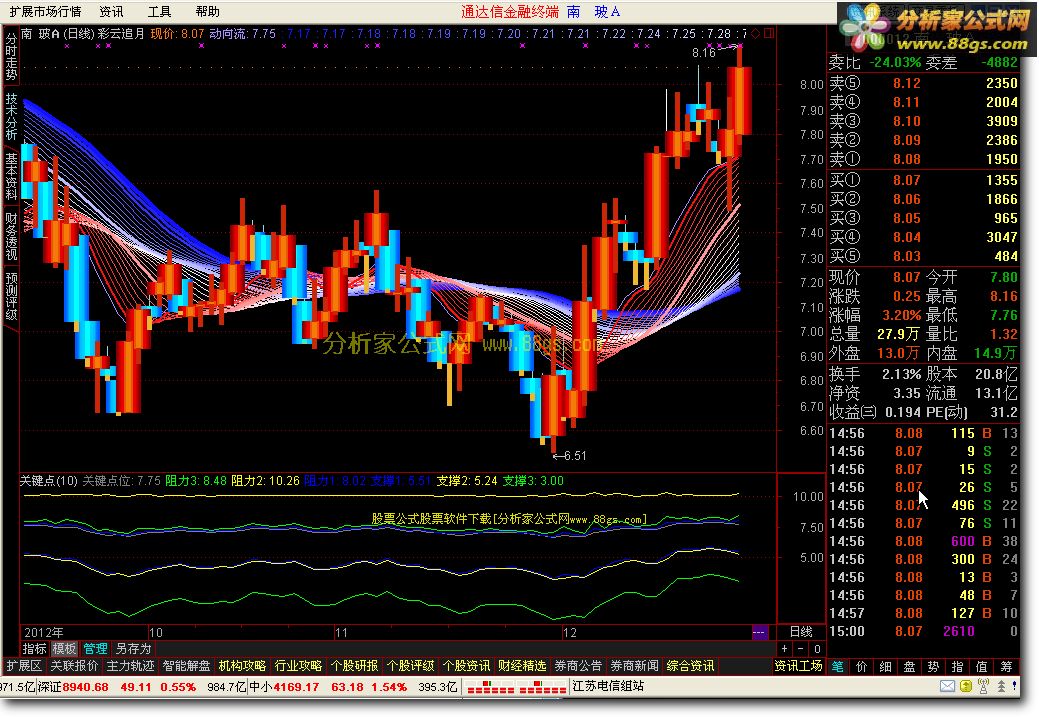Open the 券商公告 tab
Image resolution: width=1039 pixels, height=717 pixels.
578,666
